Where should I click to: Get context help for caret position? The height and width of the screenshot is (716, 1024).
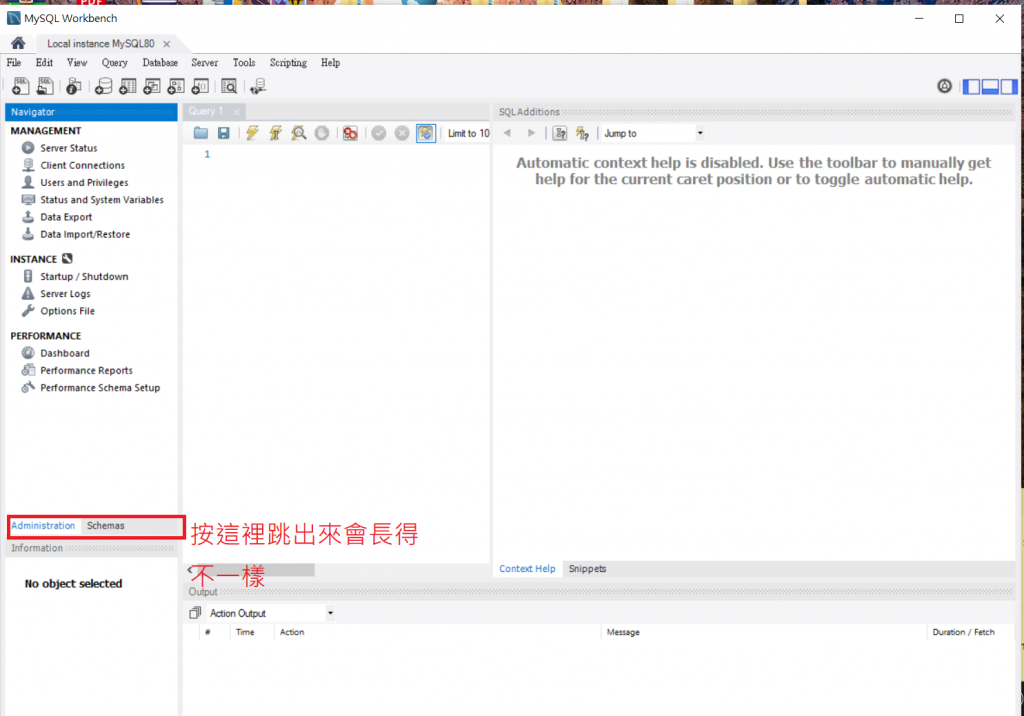560,133
